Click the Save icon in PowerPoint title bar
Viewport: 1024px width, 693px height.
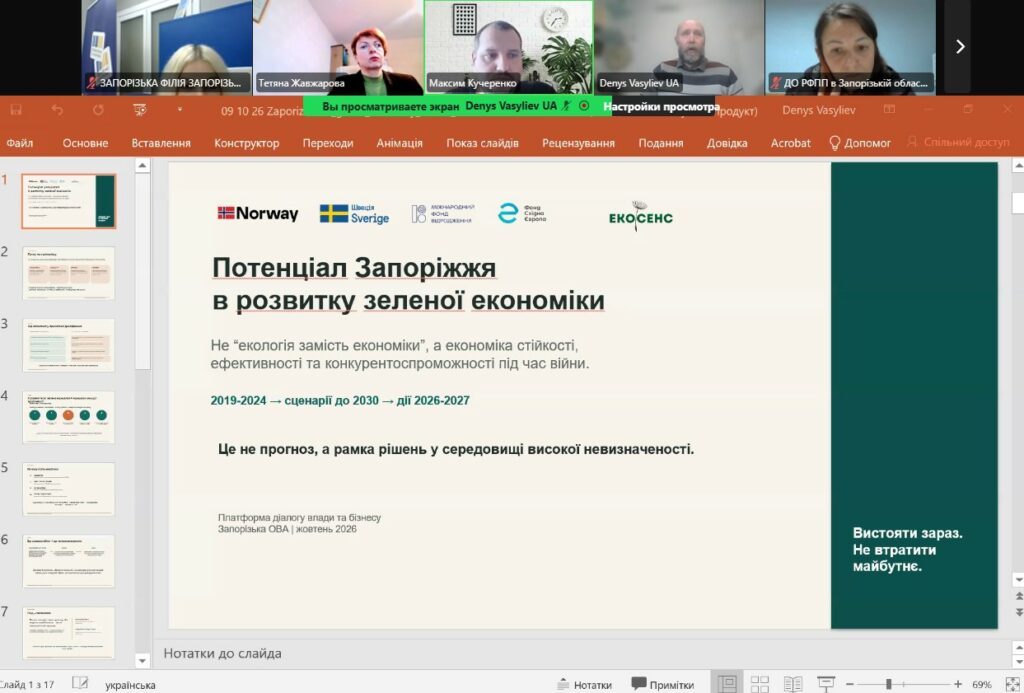[16, 110]
